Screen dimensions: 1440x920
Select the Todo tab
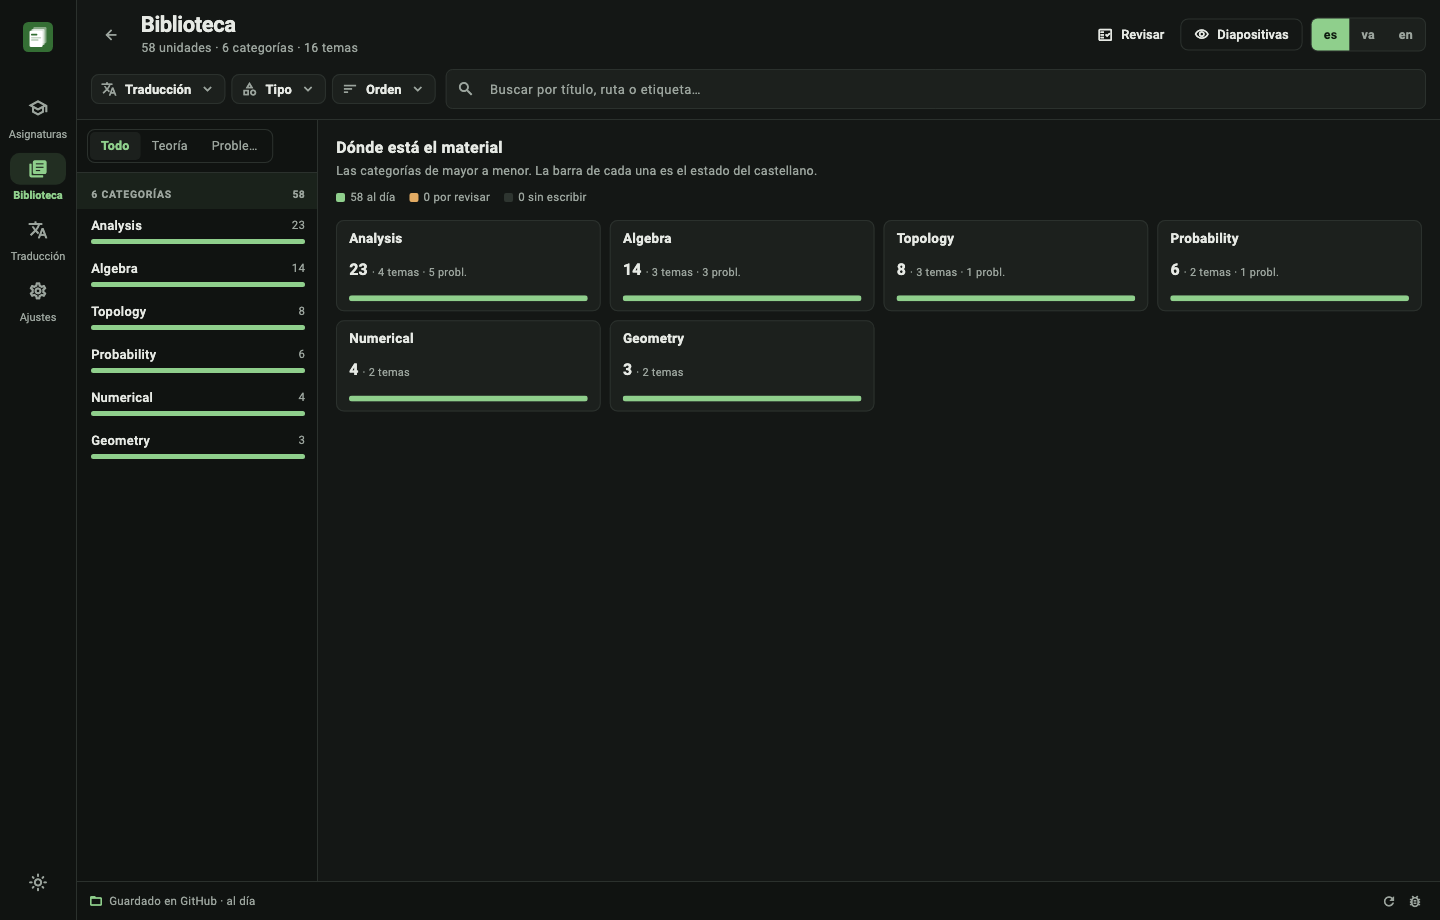(x=115, y=146)
